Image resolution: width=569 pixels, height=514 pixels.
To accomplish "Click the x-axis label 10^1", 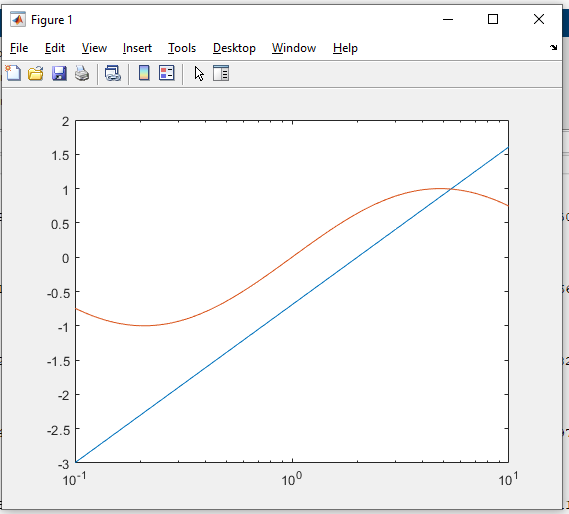I will 508,479.
